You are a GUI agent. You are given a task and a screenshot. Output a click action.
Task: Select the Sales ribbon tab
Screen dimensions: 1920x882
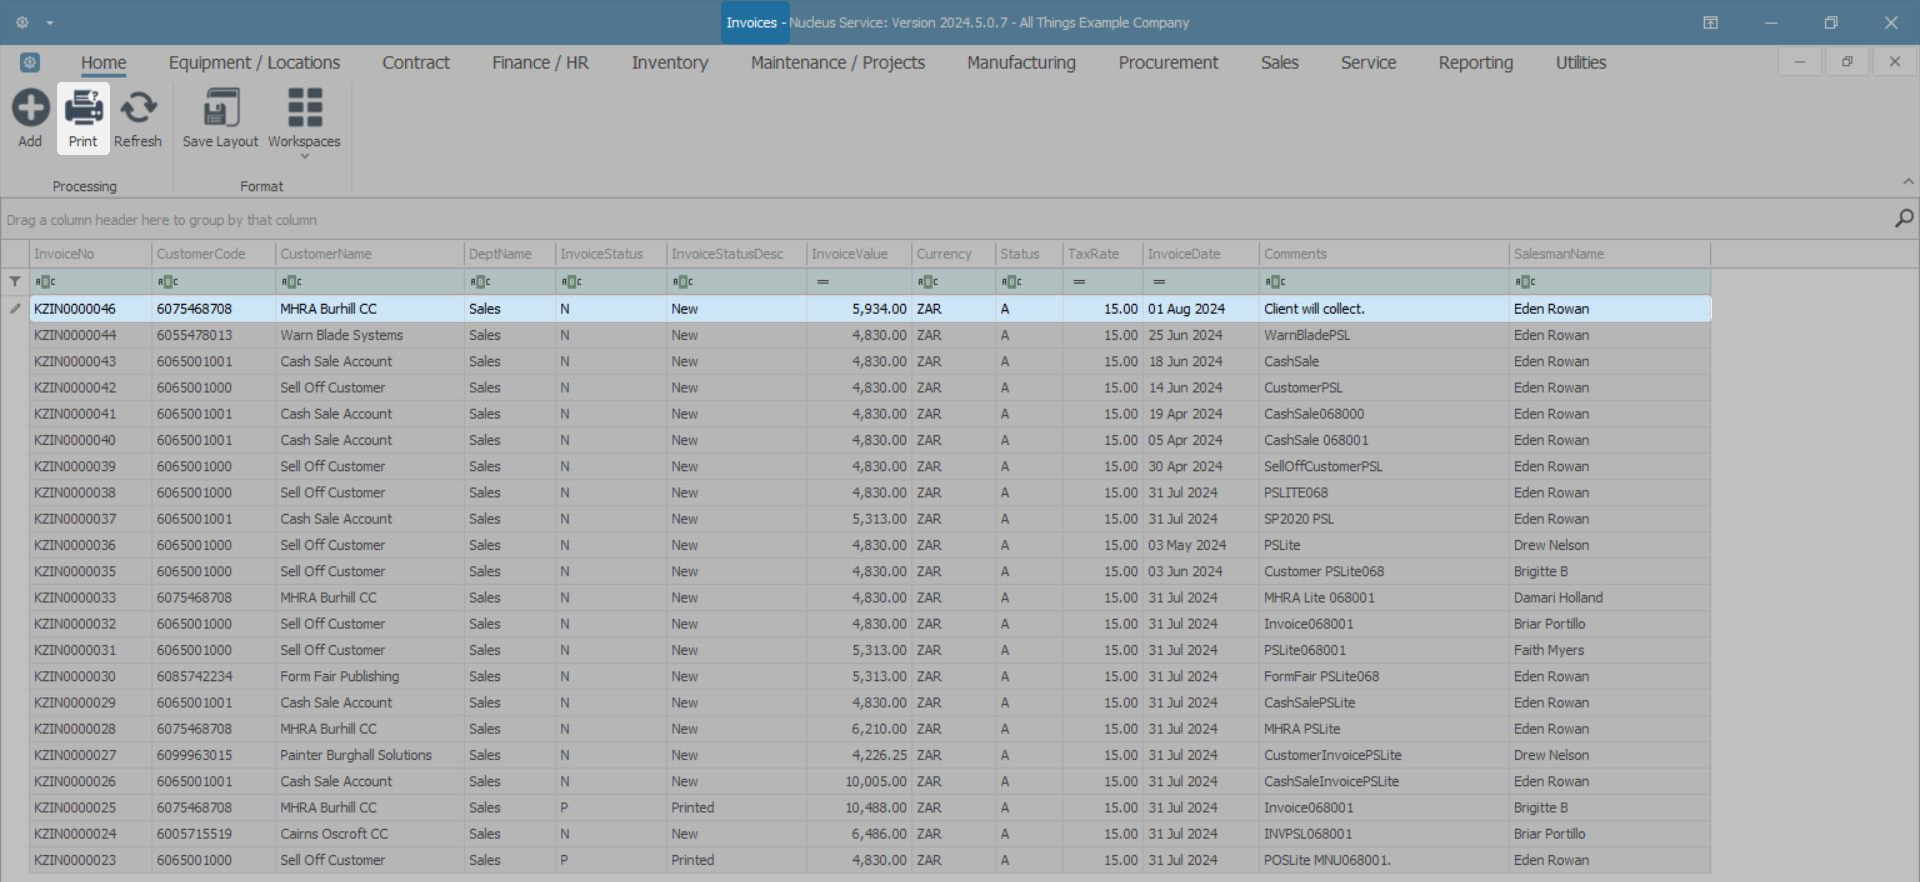pyautogui.click(x=1280, y=62)
